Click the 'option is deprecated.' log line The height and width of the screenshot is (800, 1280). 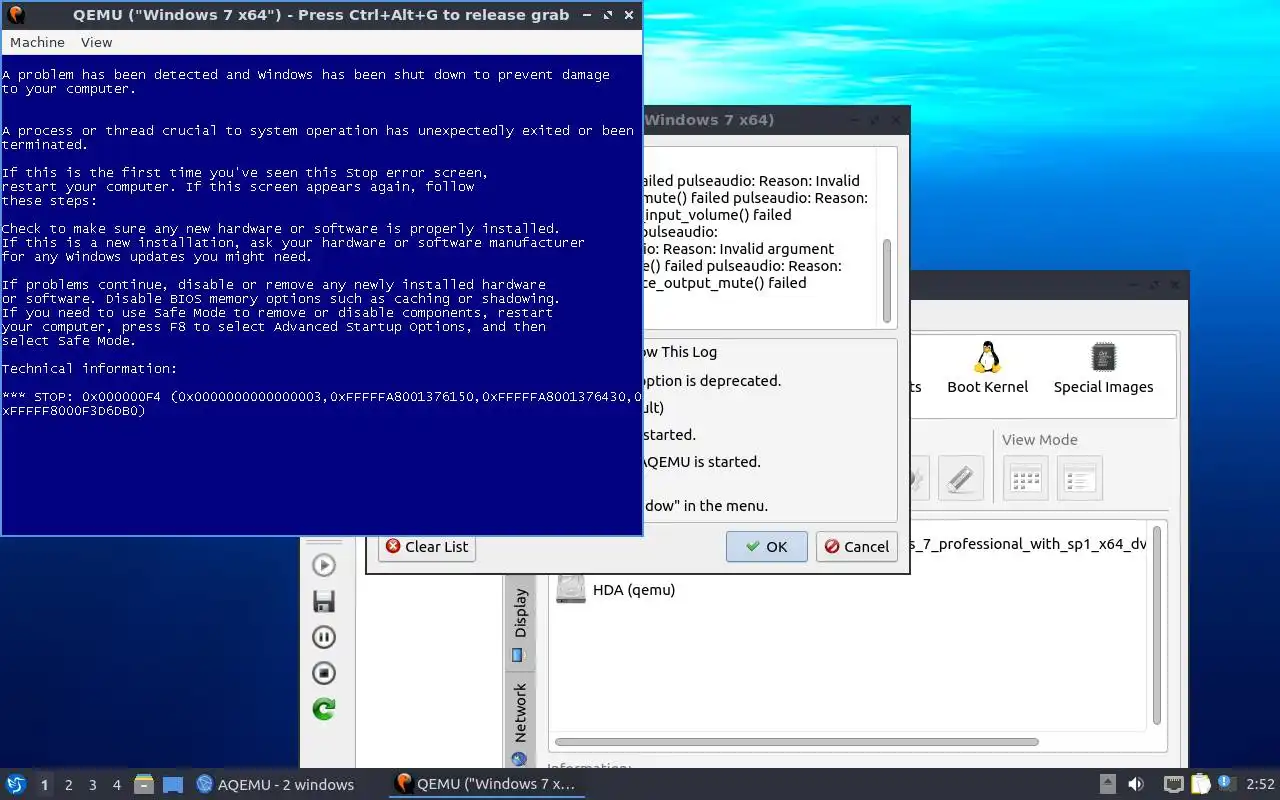[x=711, y=381]
